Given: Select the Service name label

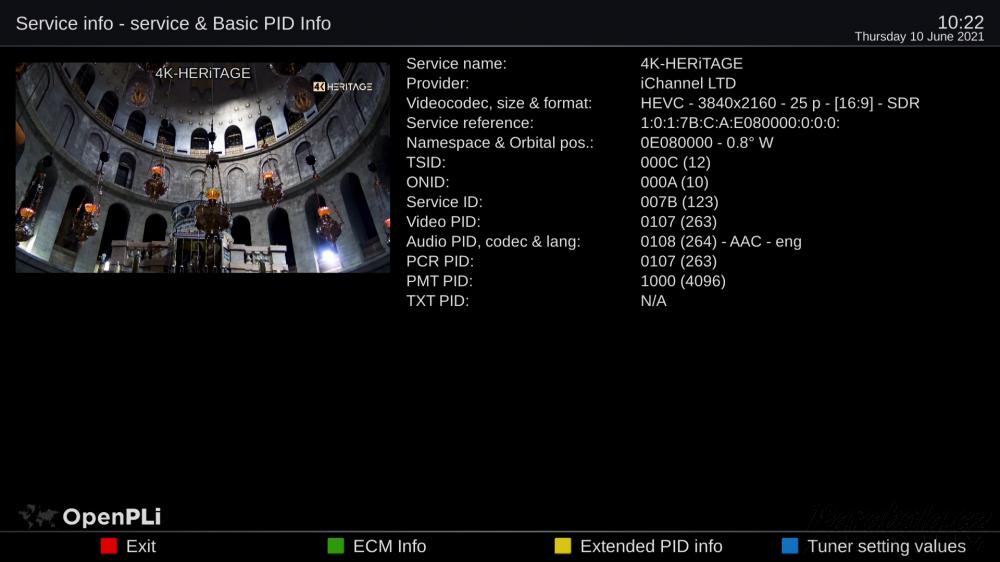Looking at the screenshot, I should 456,64.
